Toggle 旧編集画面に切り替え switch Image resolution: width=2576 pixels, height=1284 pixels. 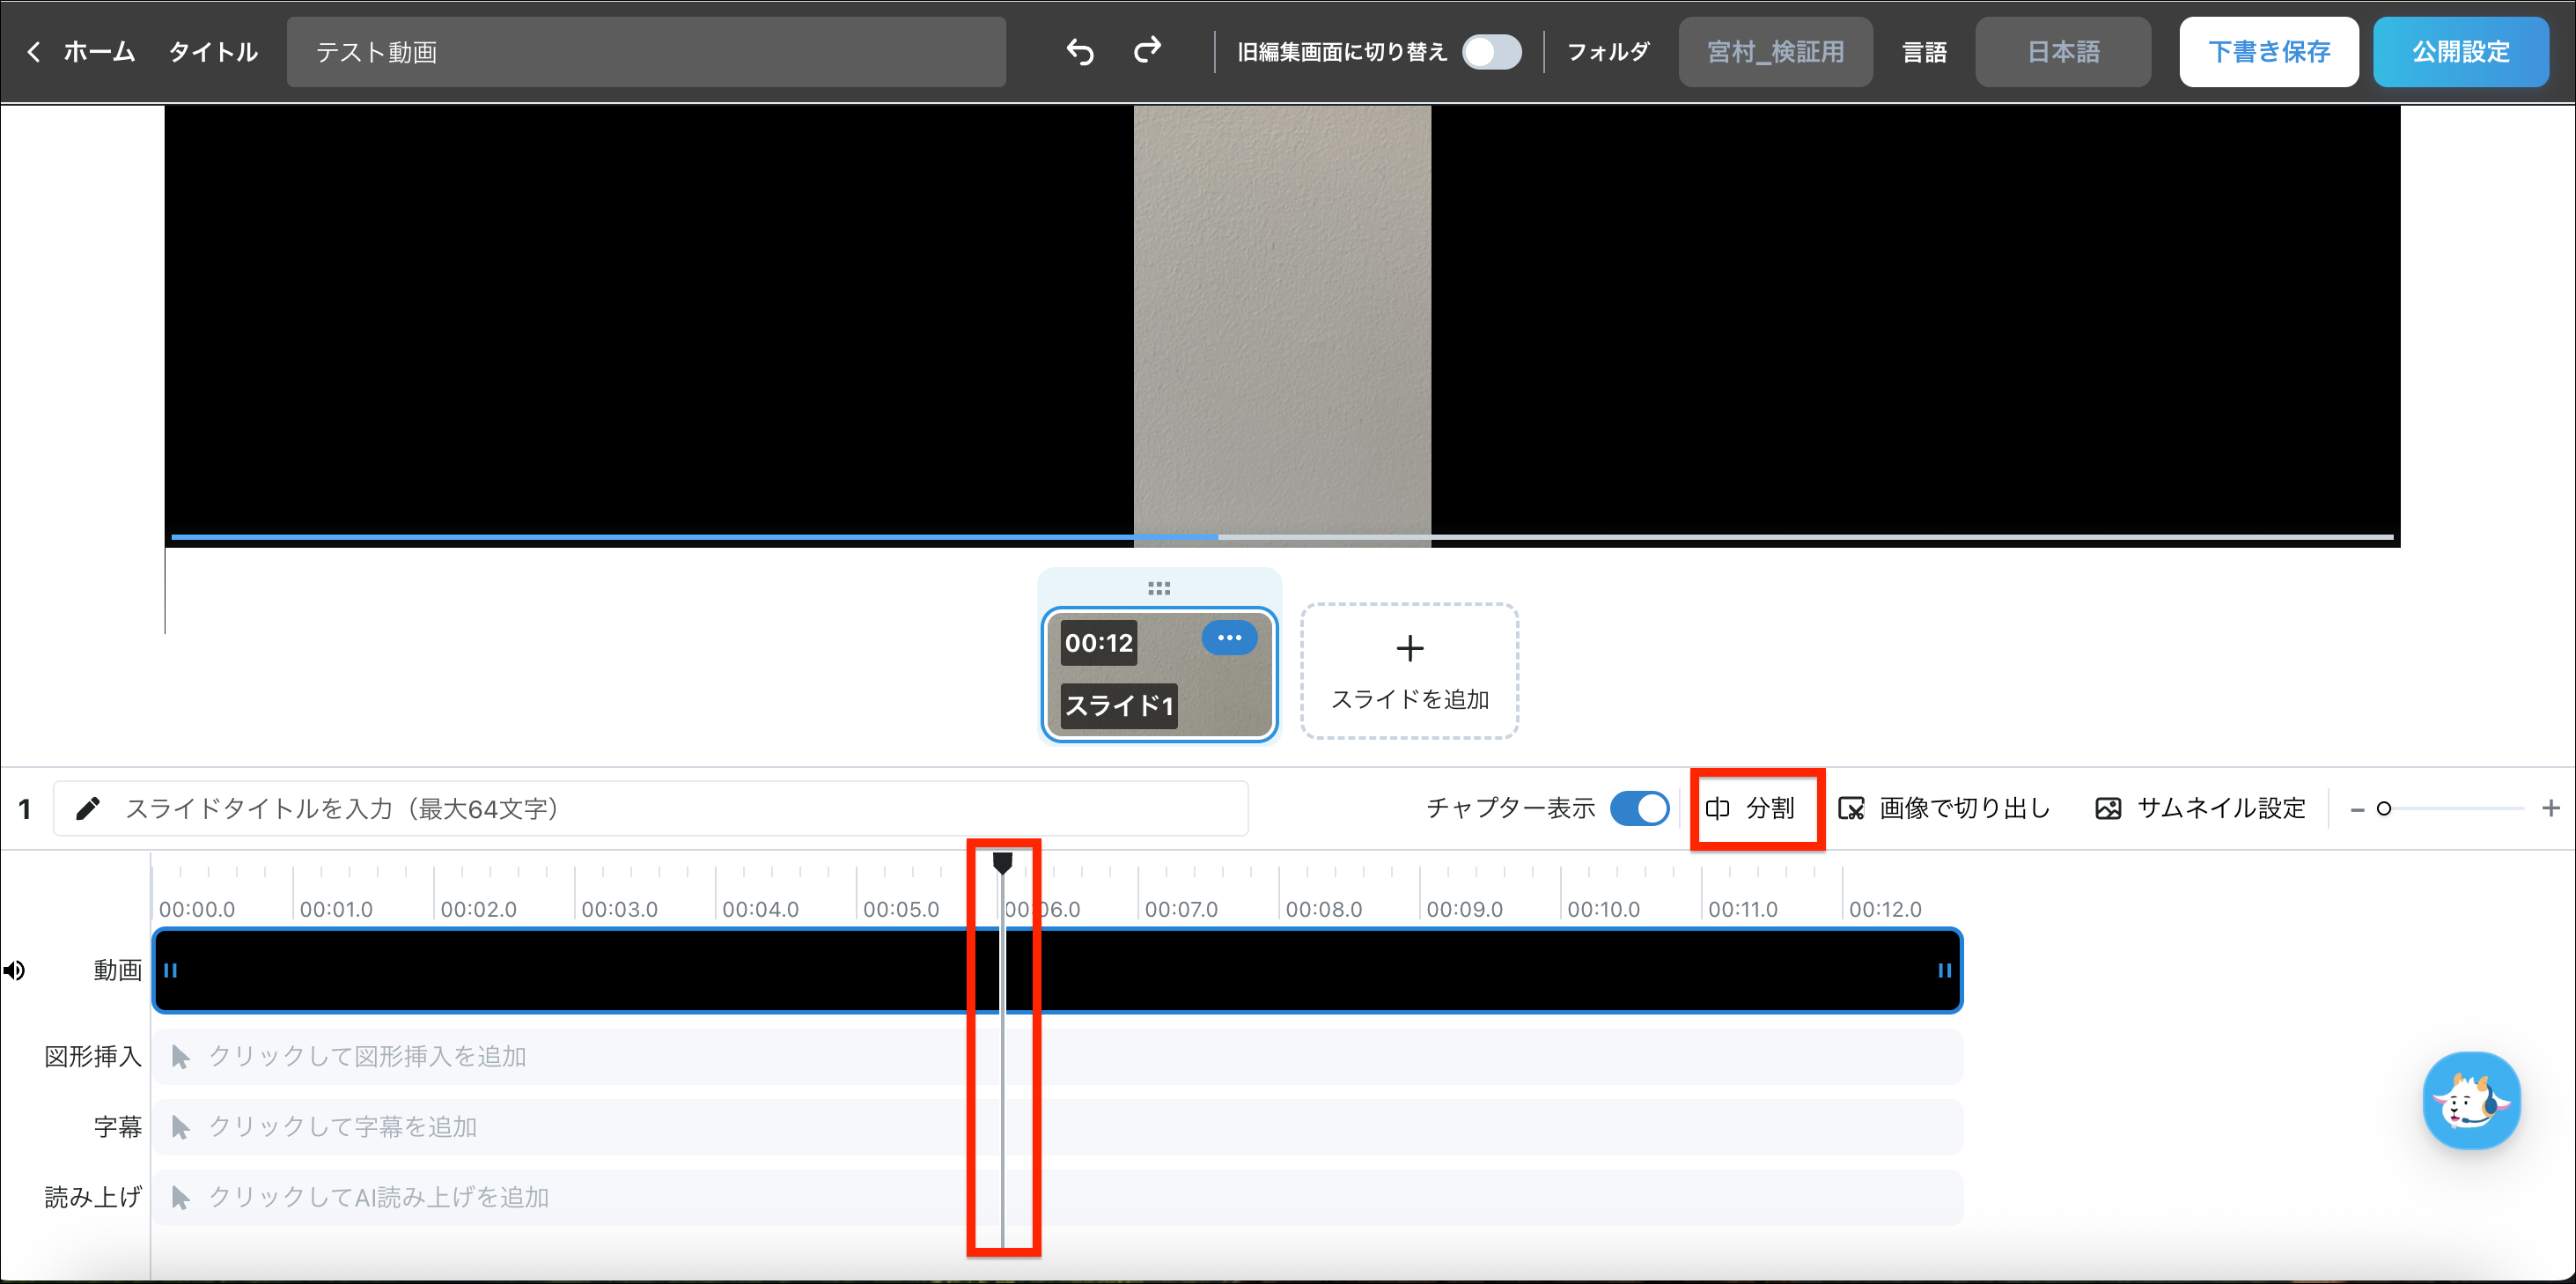(x=1491, y=51)
